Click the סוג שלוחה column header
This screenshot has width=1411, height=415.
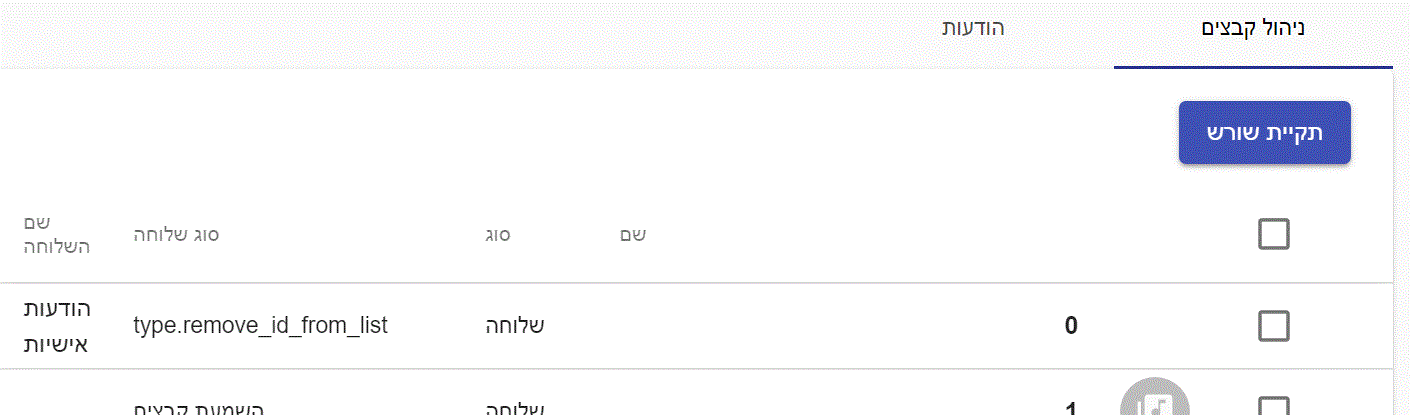click(177, 235)
